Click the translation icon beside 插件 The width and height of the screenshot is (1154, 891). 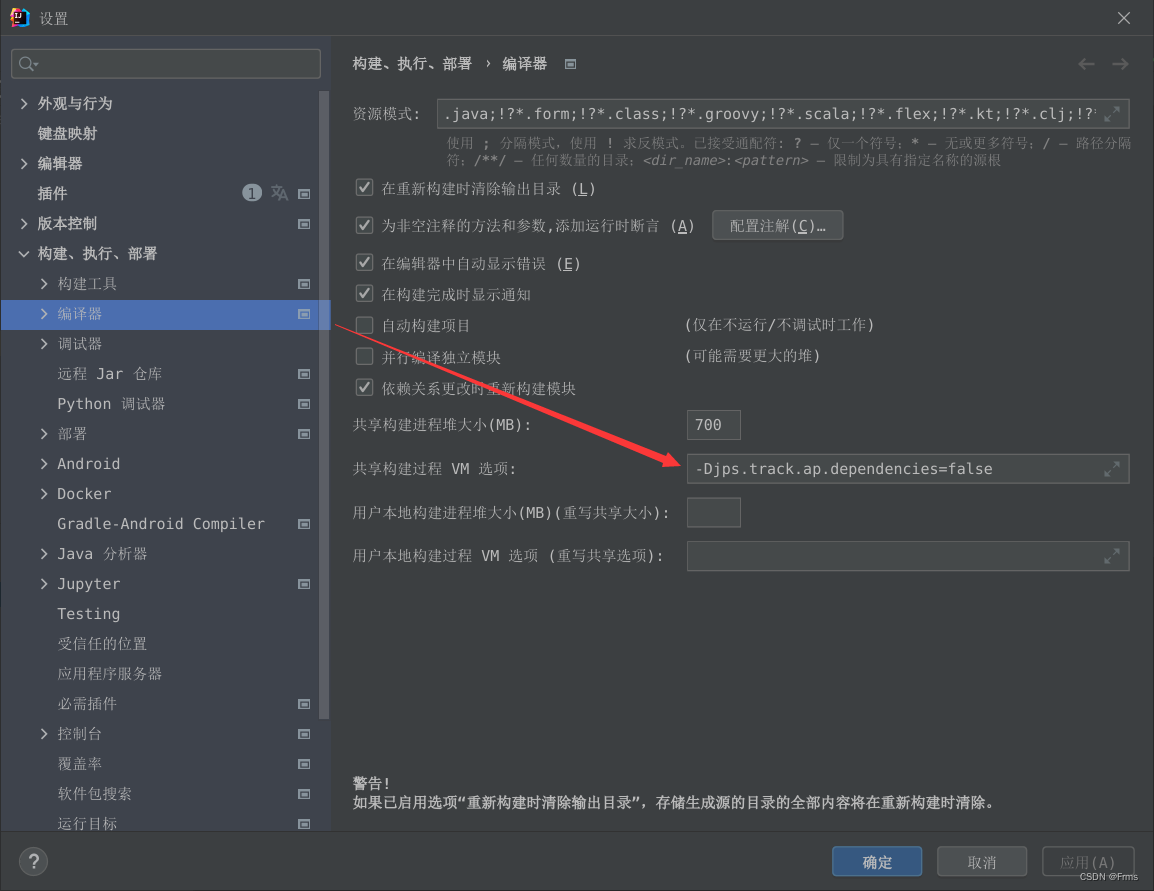click(x=280, y=193)
